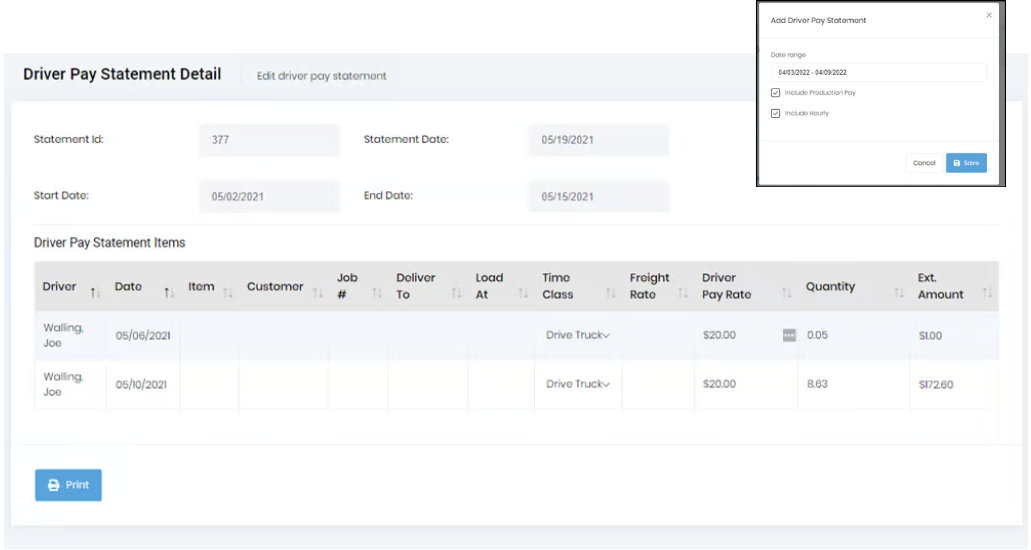This screenshot has width=1031, height=550.
Task: Toggle Include Production Pay checkbox
Action: click(776, 93)
